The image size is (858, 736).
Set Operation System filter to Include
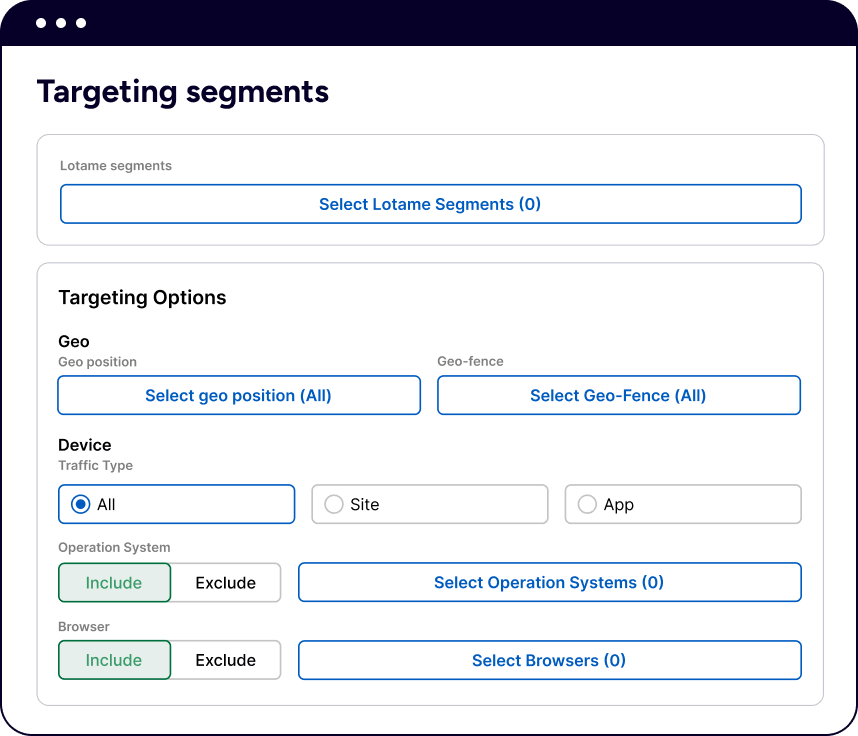click(x=114, y=583)
